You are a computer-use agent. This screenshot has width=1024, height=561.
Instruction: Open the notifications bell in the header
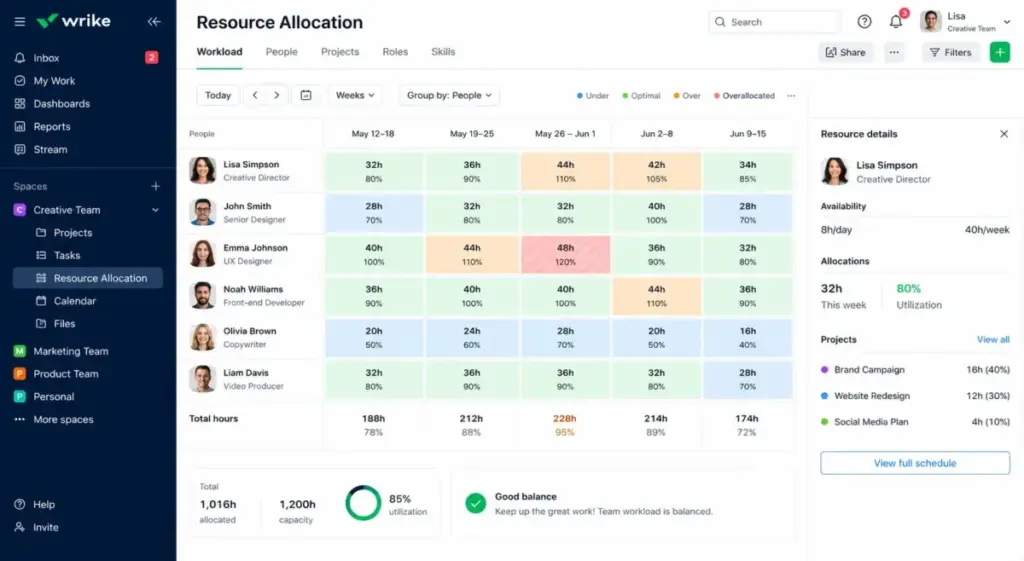click(896, 22)
